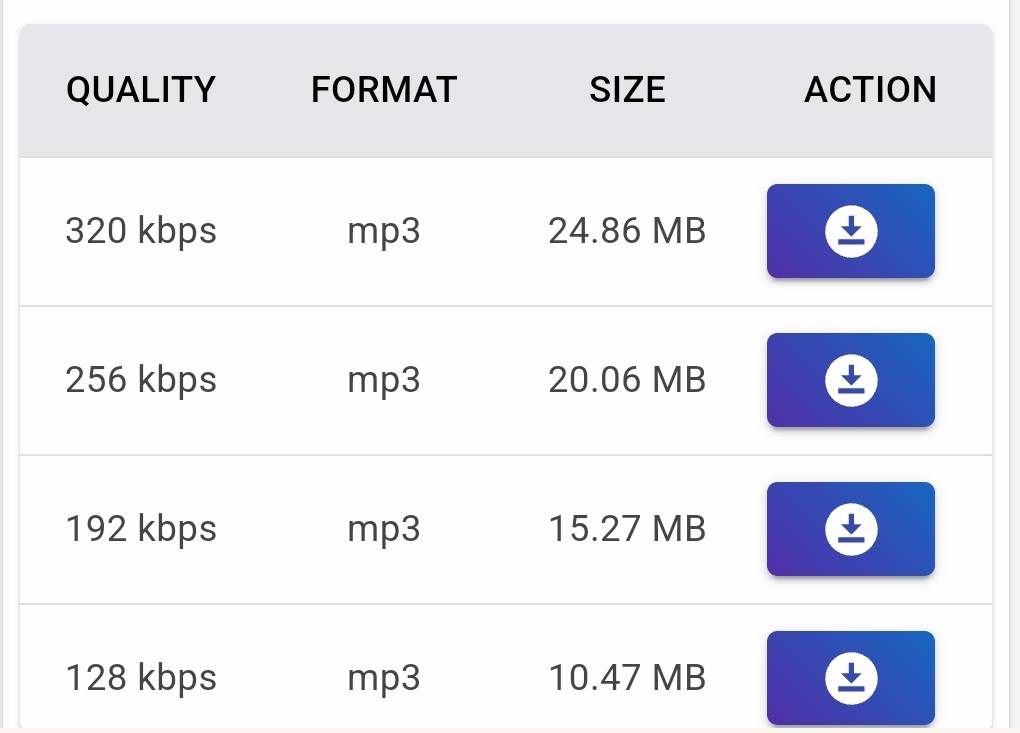The image size is (1020, 733).
Task: Download the 128 kbps mp3 file
Action: (851, 678)
